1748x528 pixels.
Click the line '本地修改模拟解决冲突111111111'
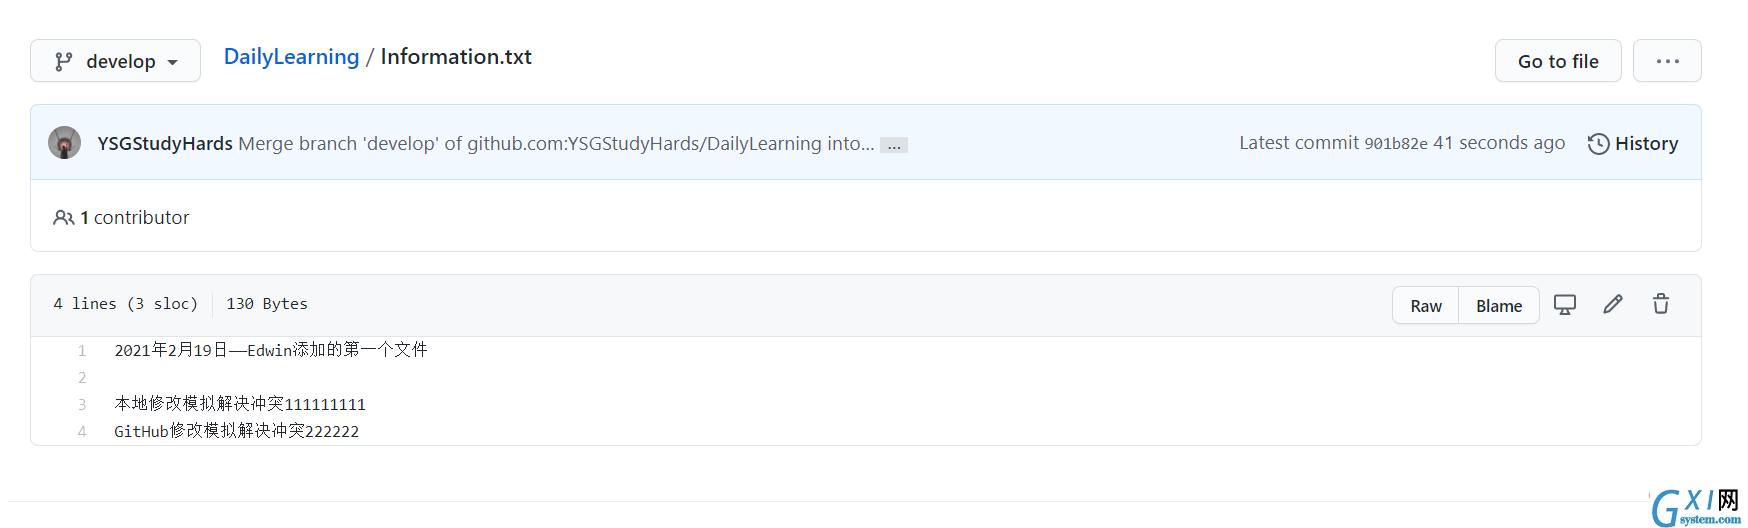(240, 404)
